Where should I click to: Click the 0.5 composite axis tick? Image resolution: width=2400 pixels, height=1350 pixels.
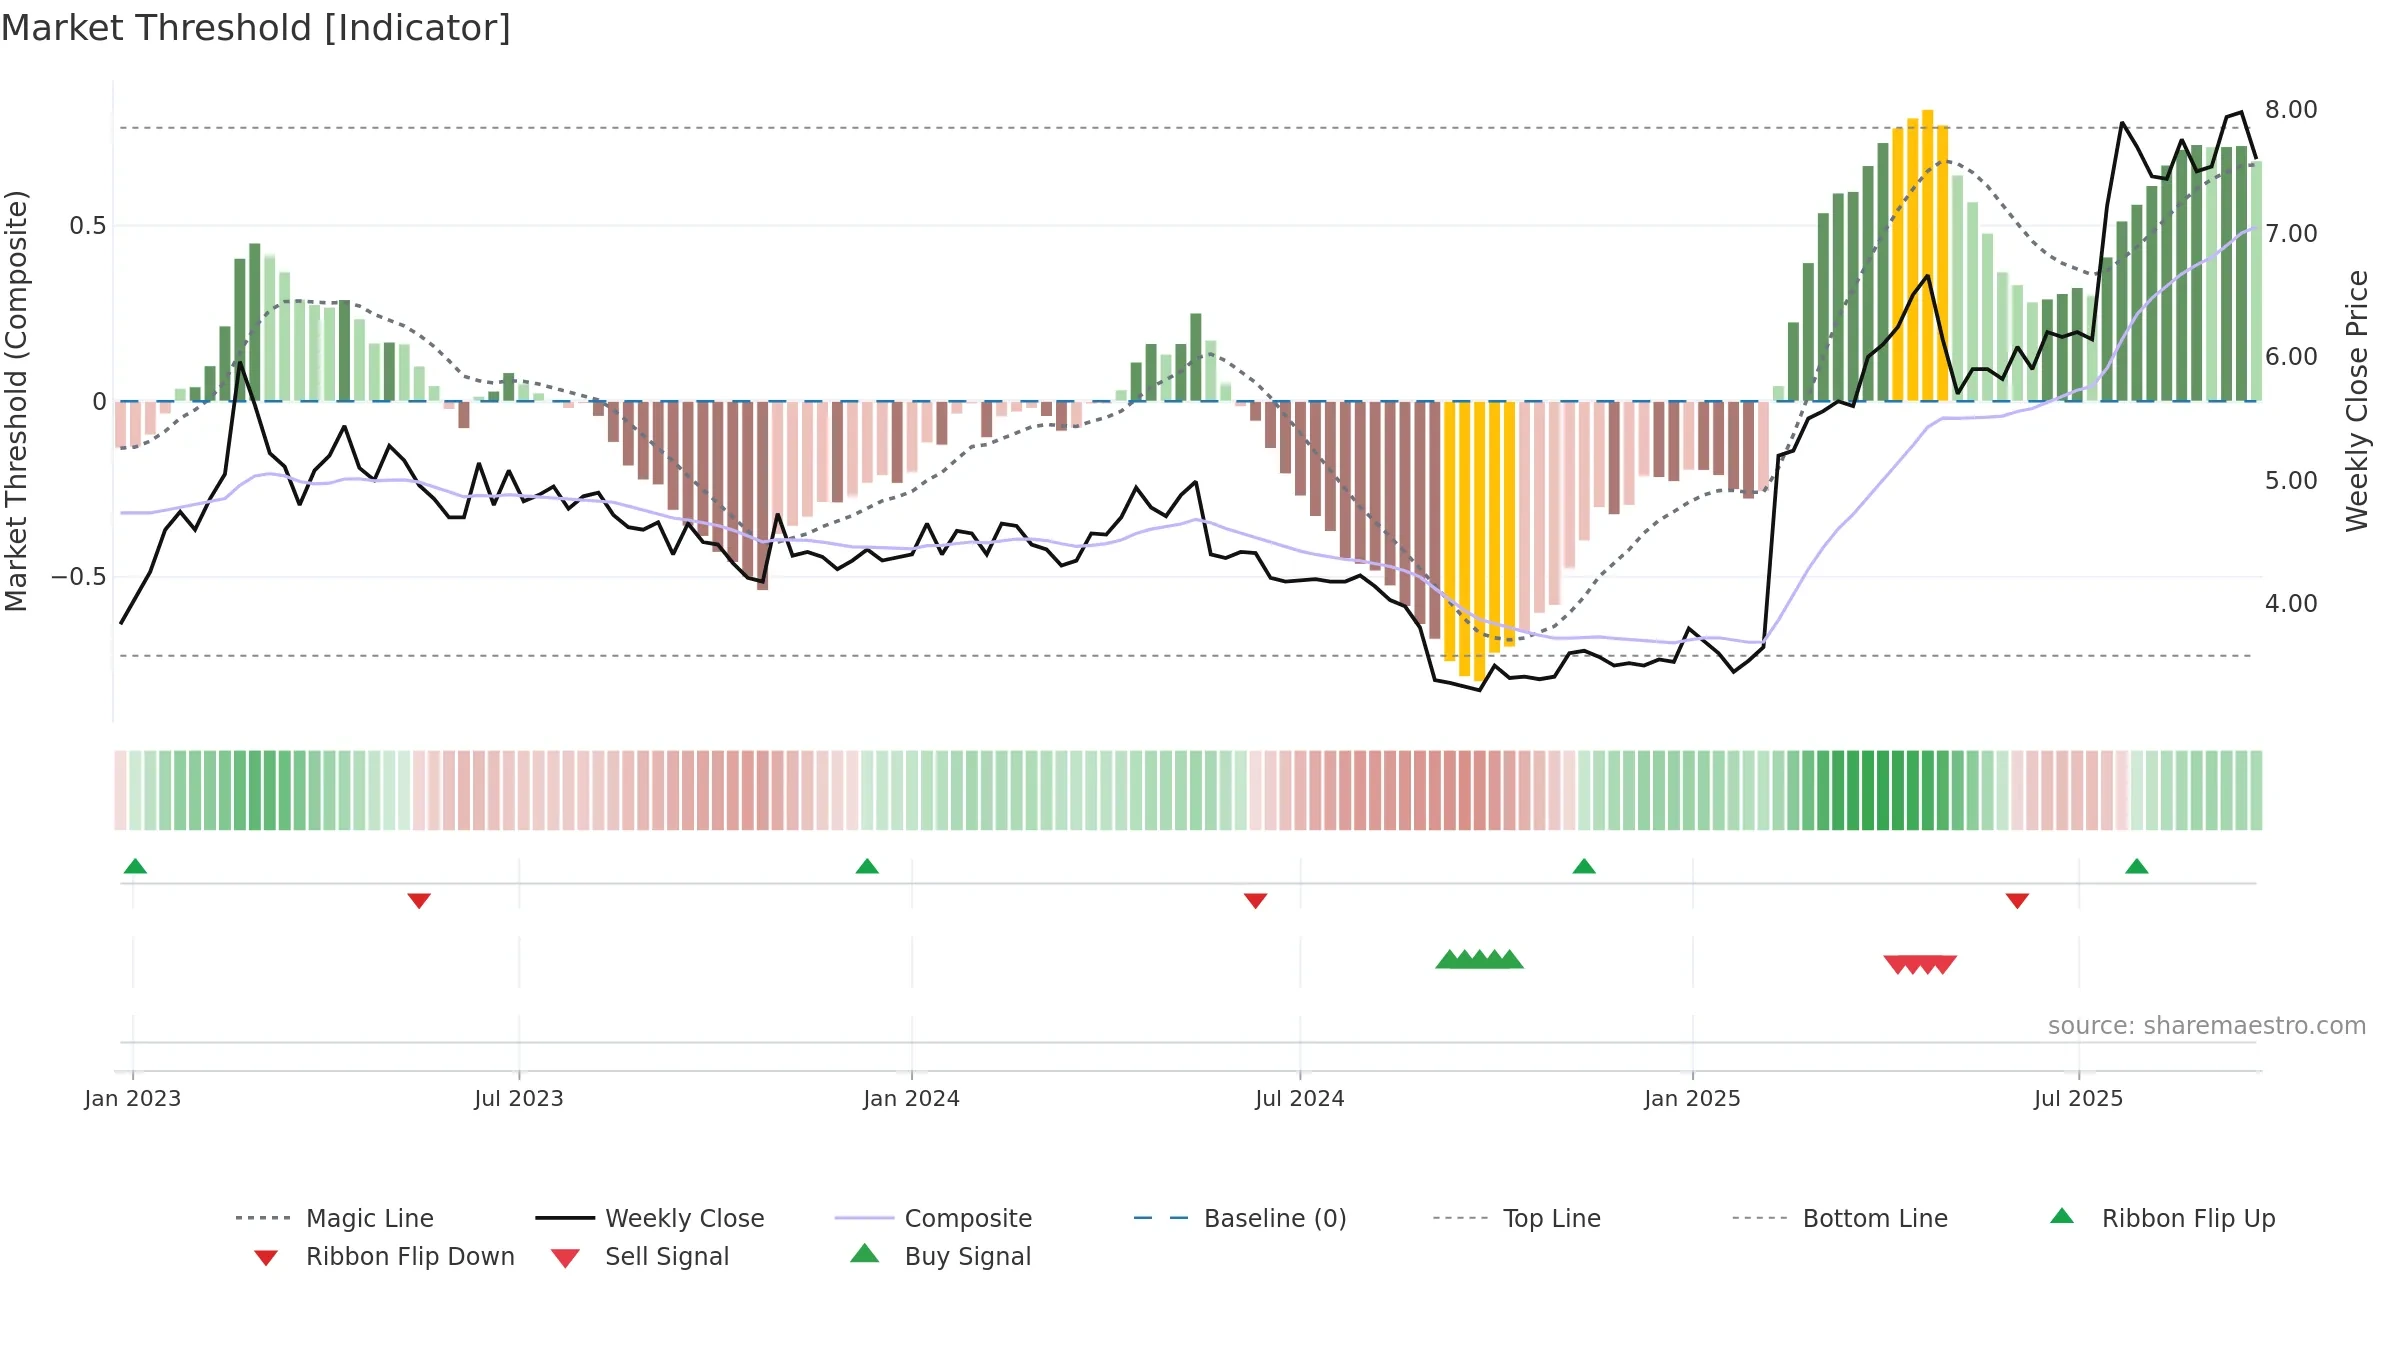click(x=88, y=226)
